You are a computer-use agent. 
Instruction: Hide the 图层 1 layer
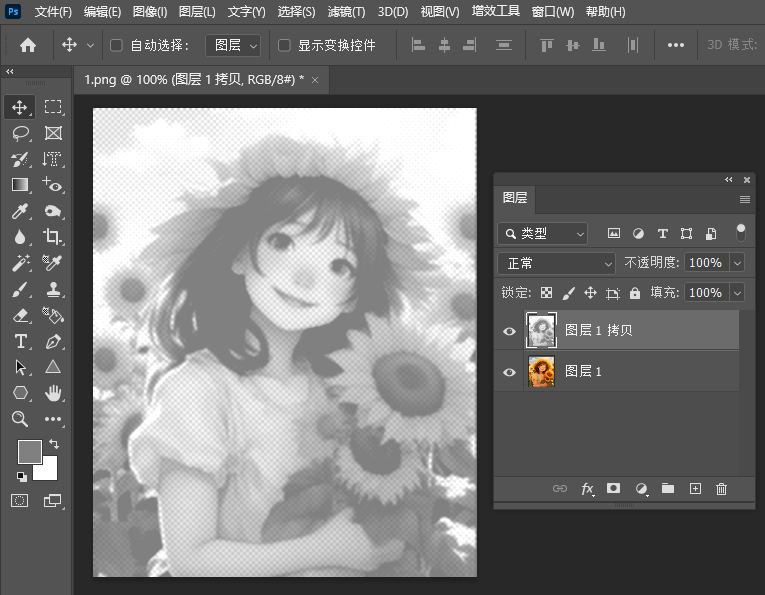click(509, 372)
